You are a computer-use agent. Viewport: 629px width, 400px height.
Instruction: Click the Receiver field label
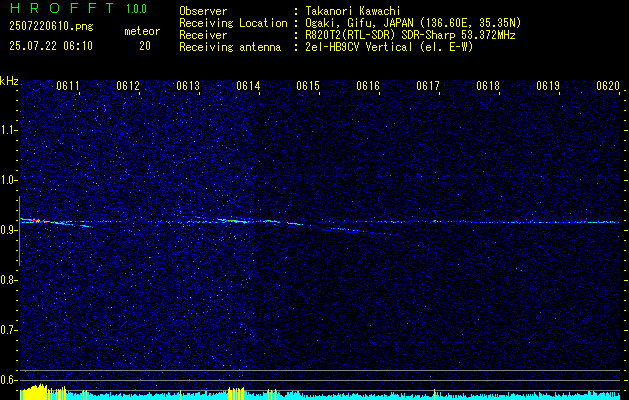(x=203, y=35)
